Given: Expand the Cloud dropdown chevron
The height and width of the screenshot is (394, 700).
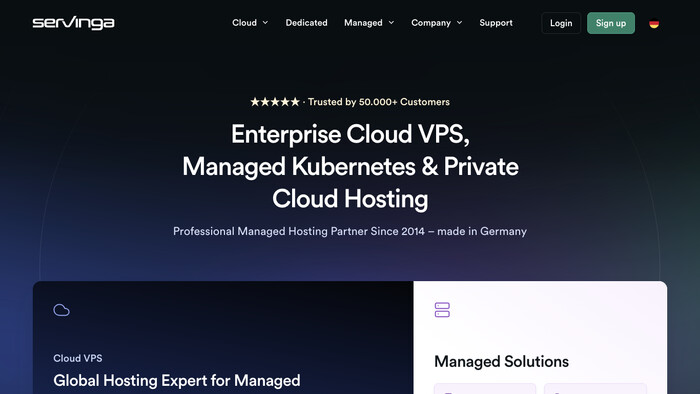Looking at the screenshot, I should 265,23.
